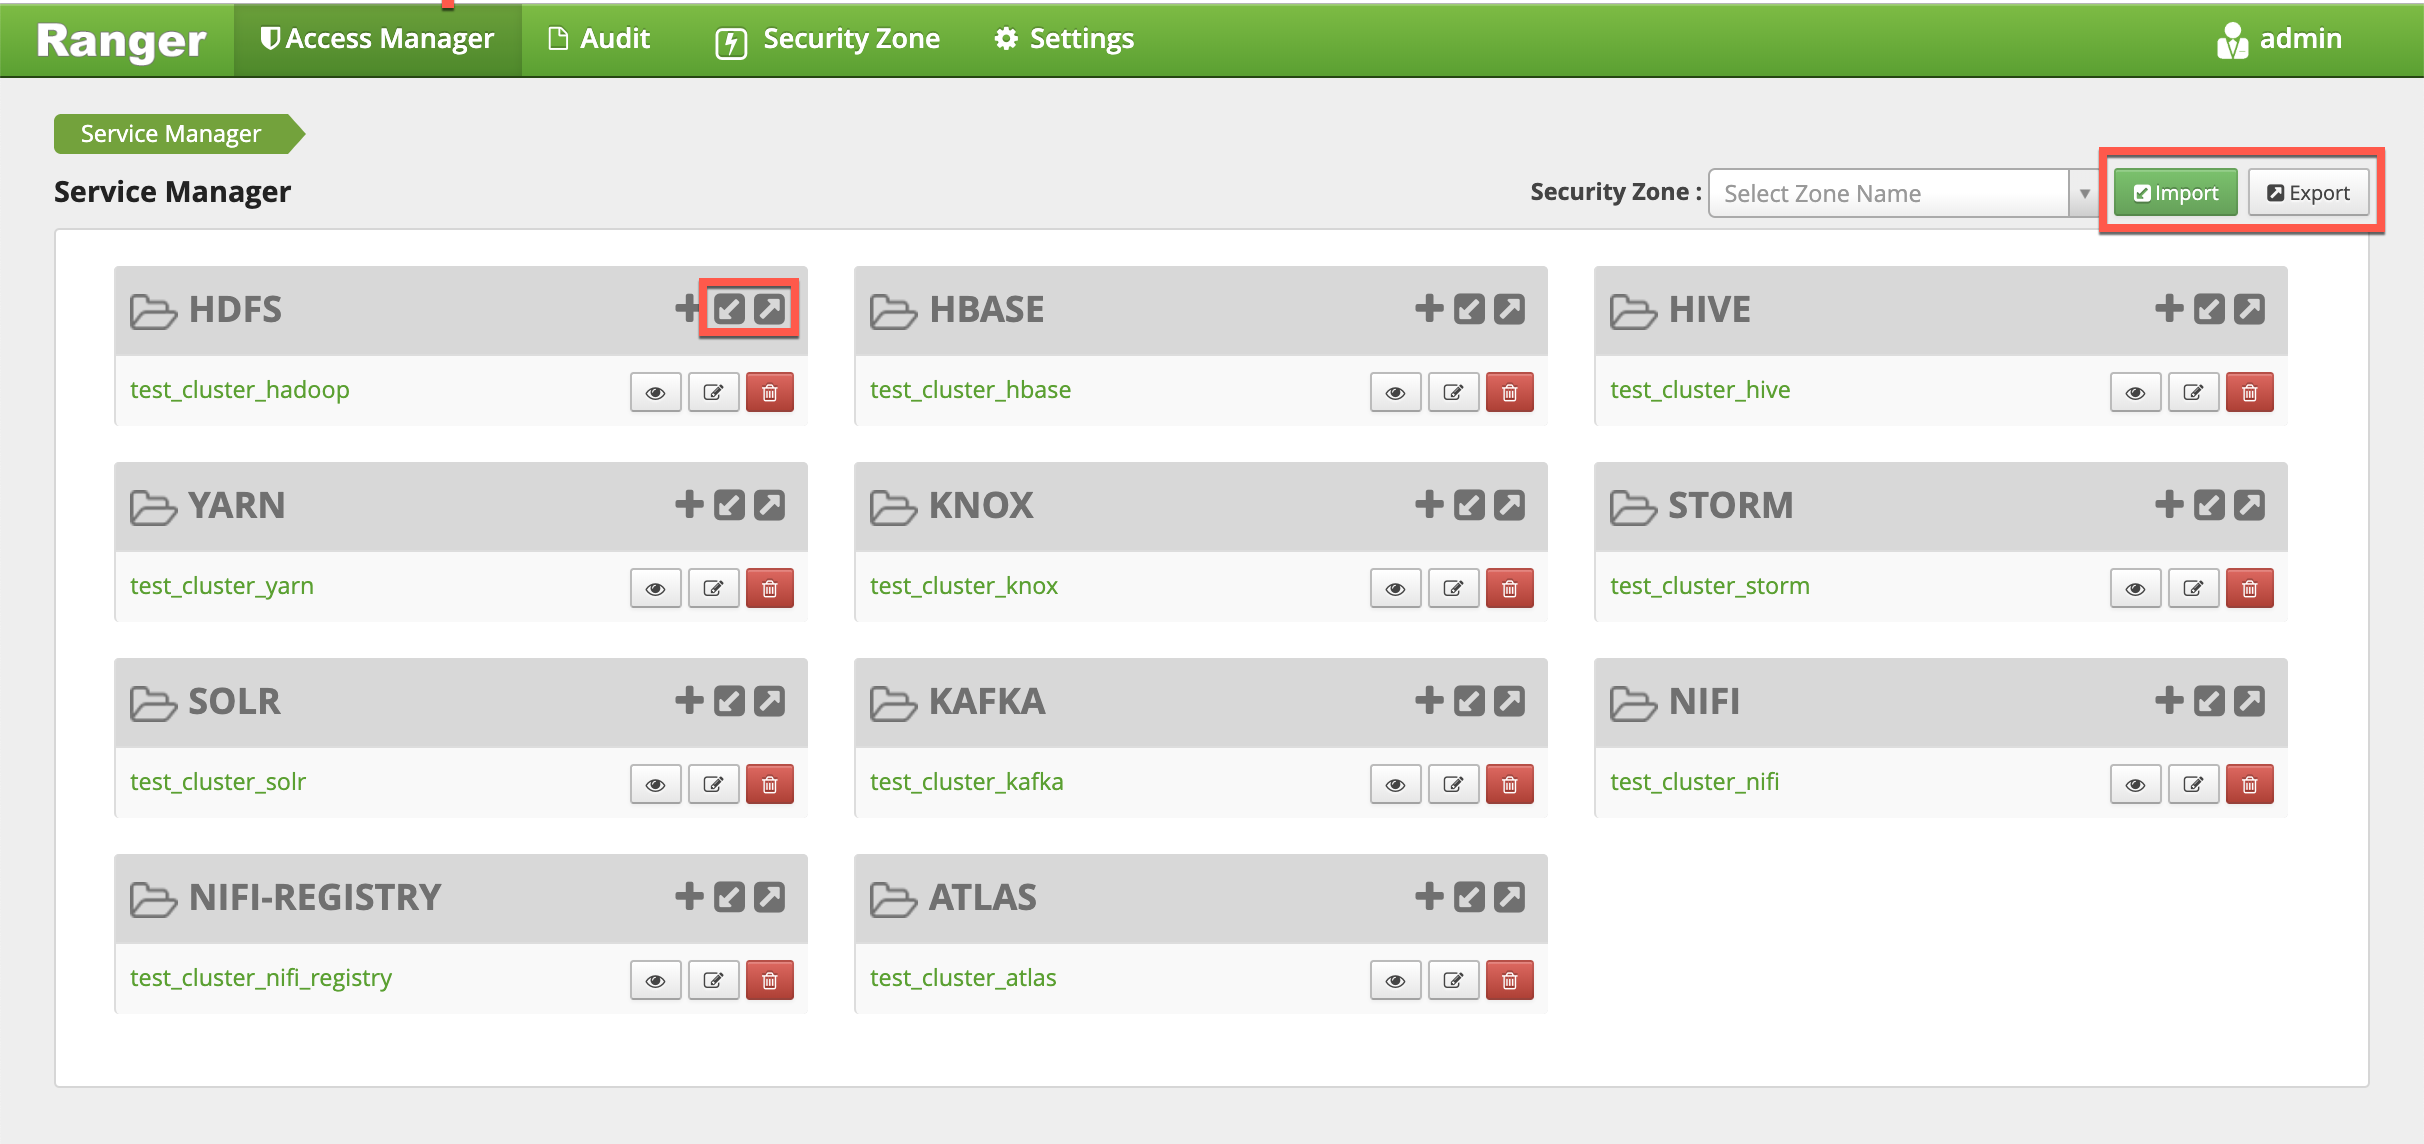
Task: View test_cluster_nifi service details
Action: (2135, 784)
